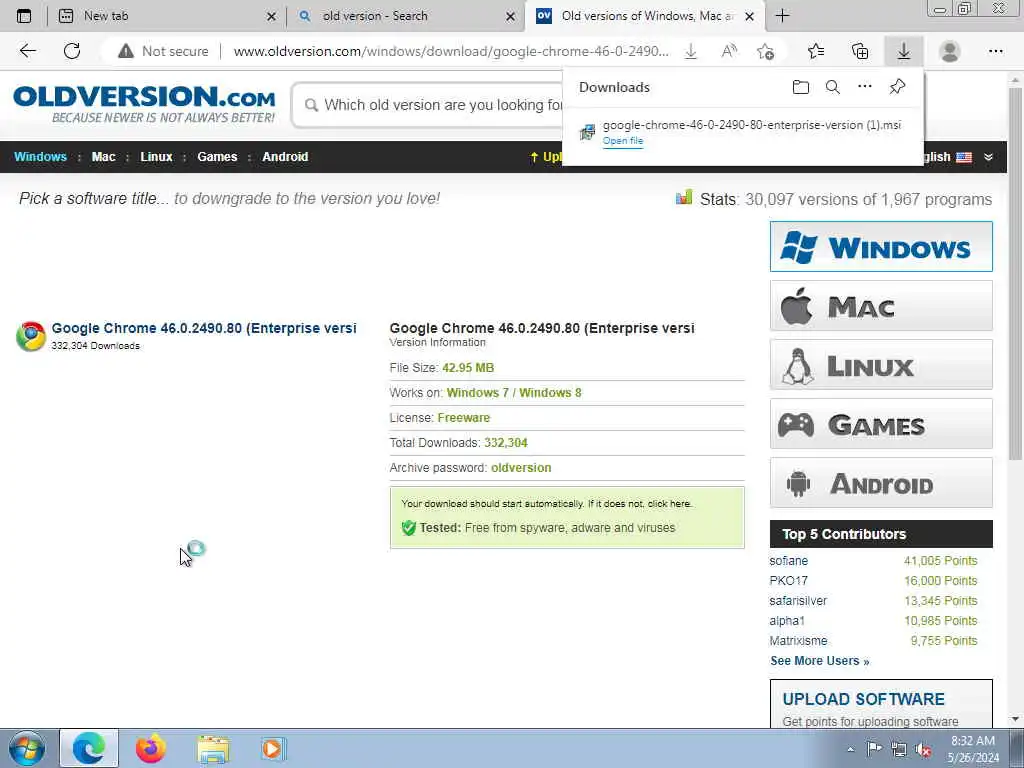
Task: Select Games in site navigation bar
Action: 217,157
